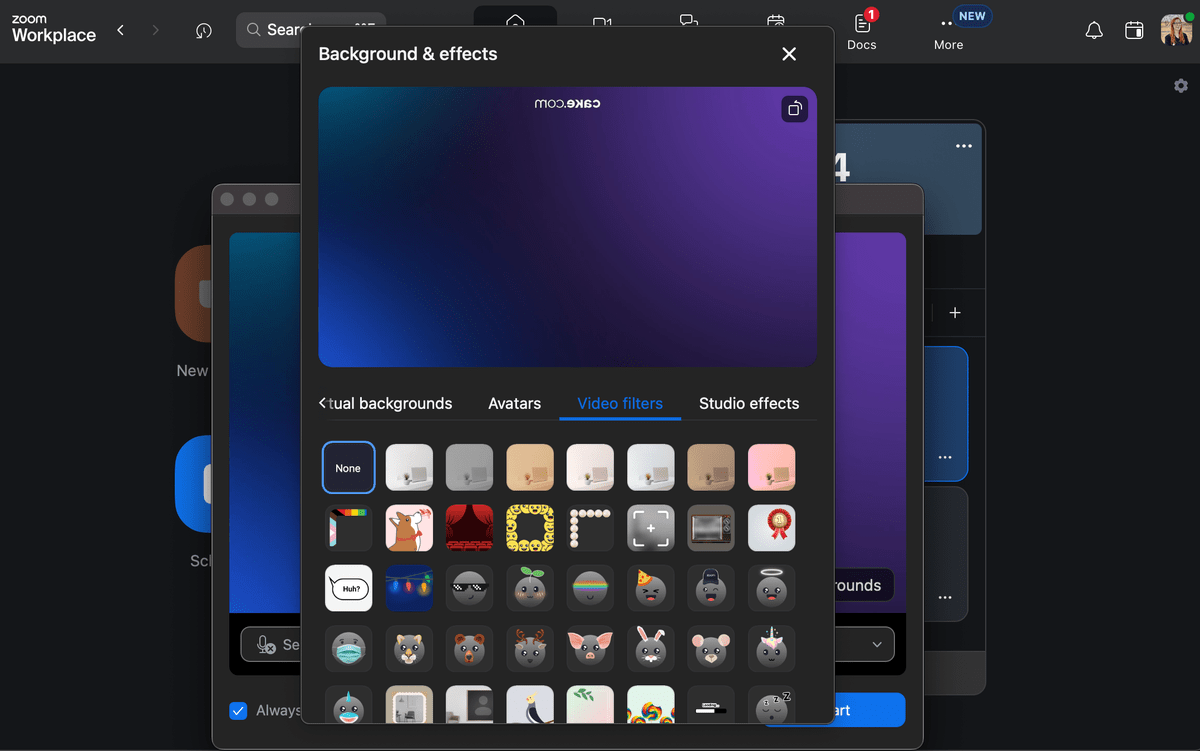Select the sunglasses video filter
The height and width of the screenshot is (751, 1200).
tap(469, 588)
